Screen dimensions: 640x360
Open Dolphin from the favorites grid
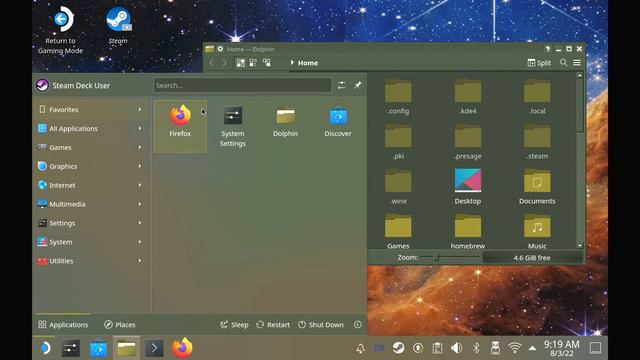point(285,122)
